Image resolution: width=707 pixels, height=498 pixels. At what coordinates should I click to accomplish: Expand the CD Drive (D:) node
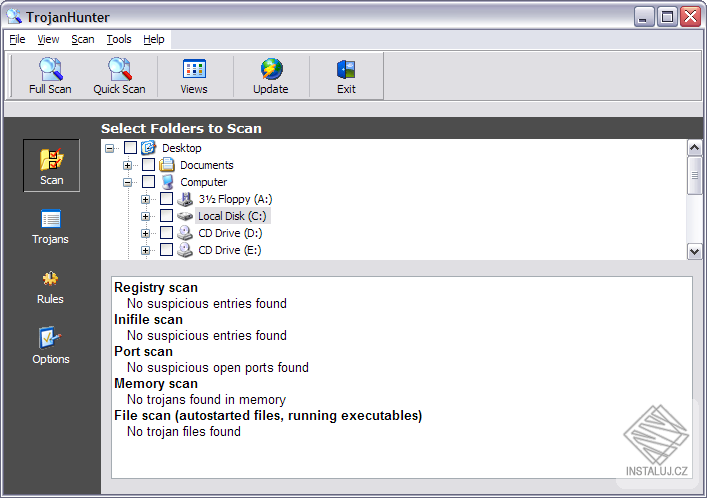tap(145, 233)
